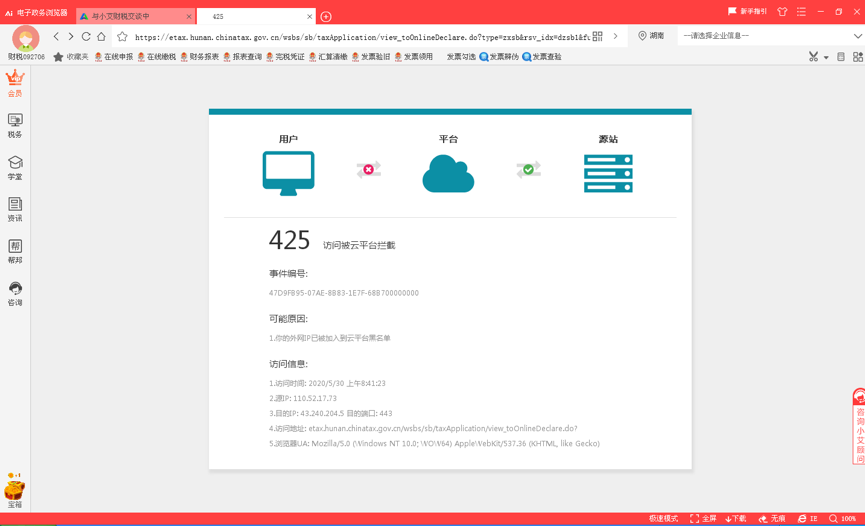Open the 帮邦 sidebar section
Viewport: 865px width, 526px height.
(x=15, y=251)
